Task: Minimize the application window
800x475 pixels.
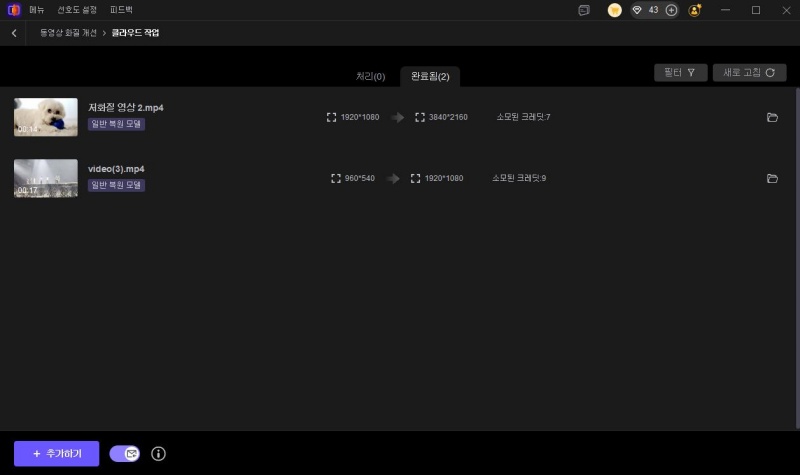Action: coord(725,10)
